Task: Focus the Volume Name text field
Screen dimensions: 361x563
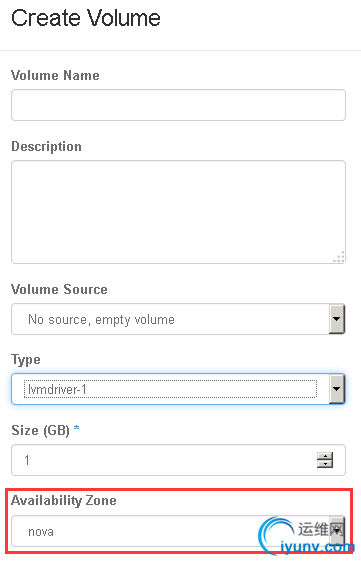Action: tap(178, 105)
